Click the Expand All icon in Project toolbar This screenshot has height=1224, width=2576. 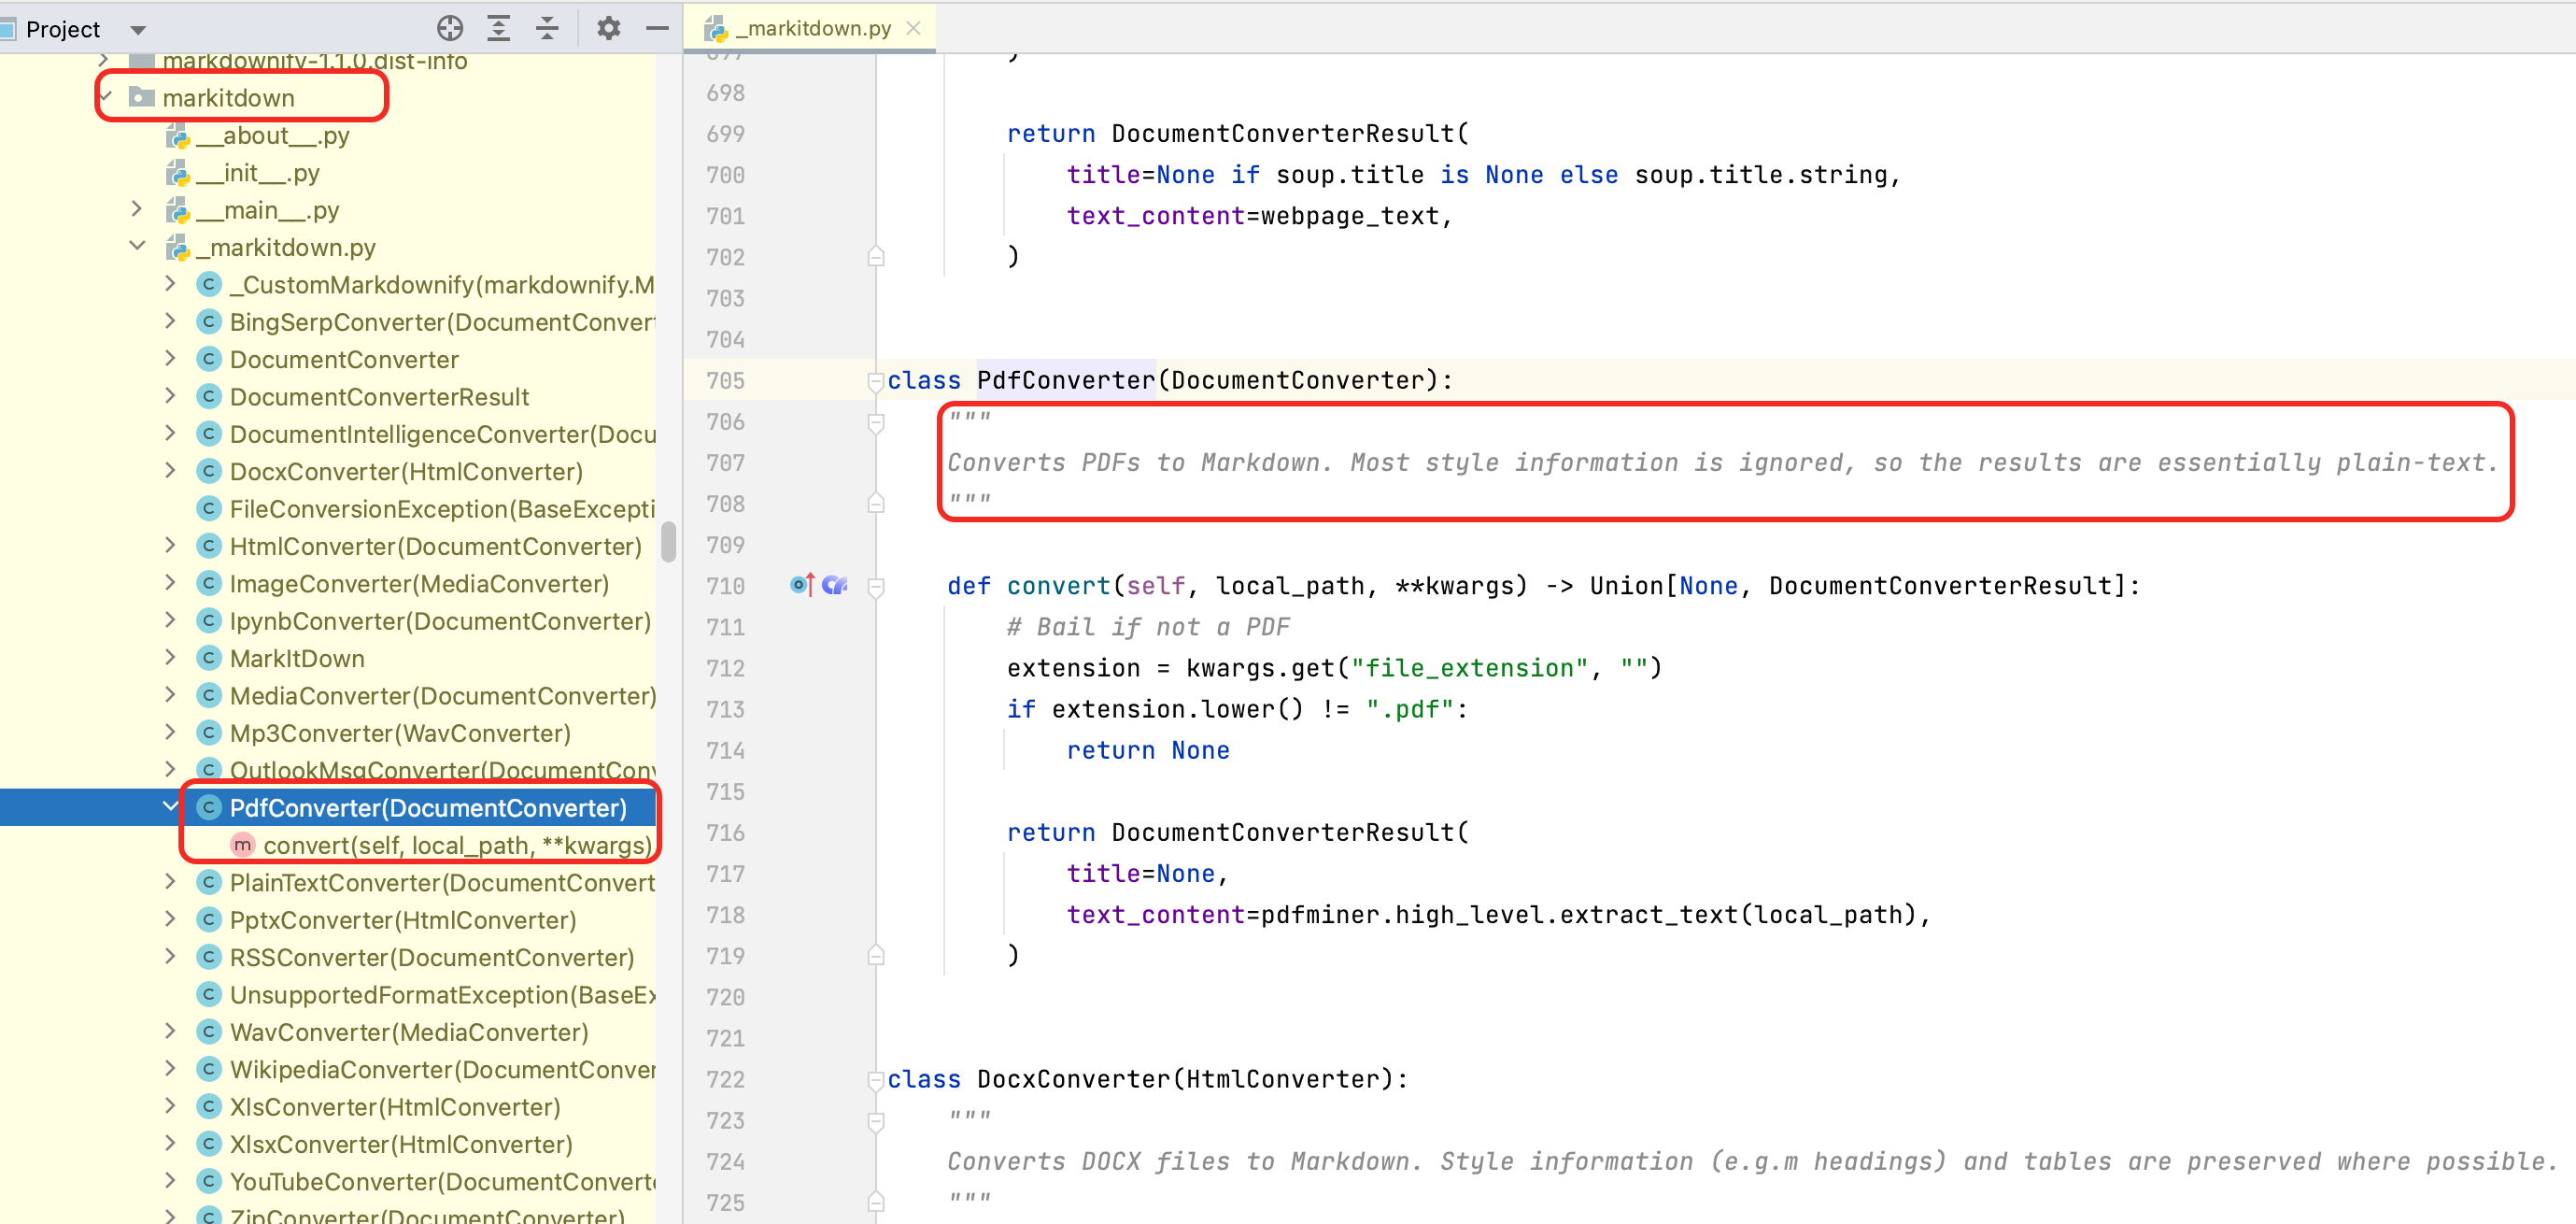[x=498, y=28]
